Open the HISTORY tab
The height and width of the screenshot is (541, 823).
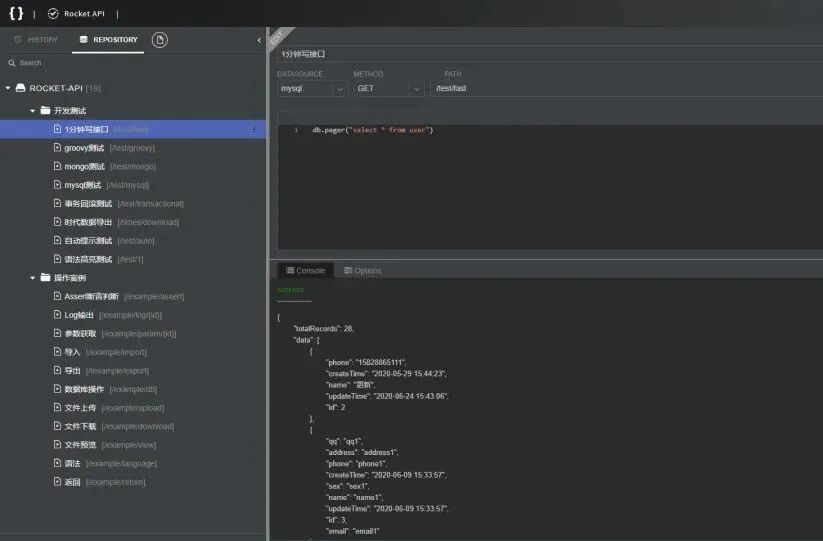point(36,40)
